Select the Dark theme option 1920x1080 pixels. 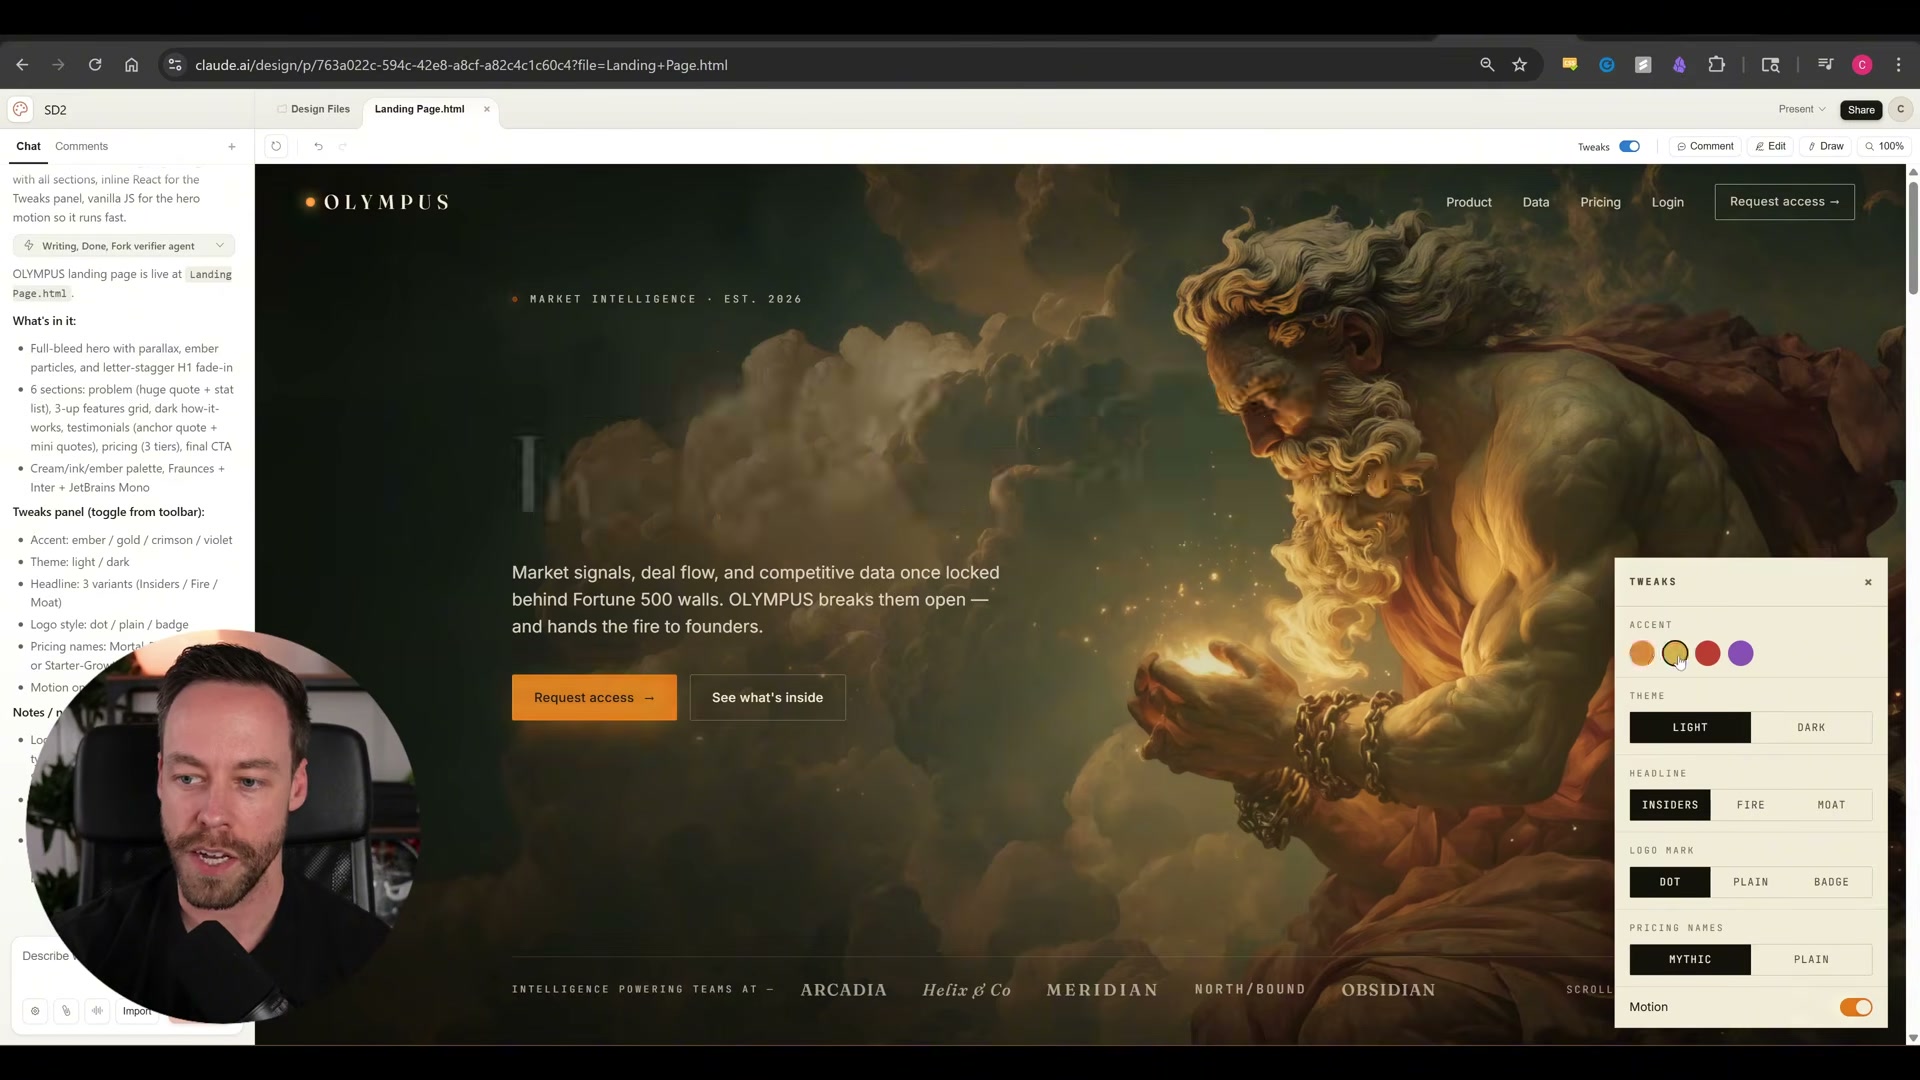(x=1811, y=727)
